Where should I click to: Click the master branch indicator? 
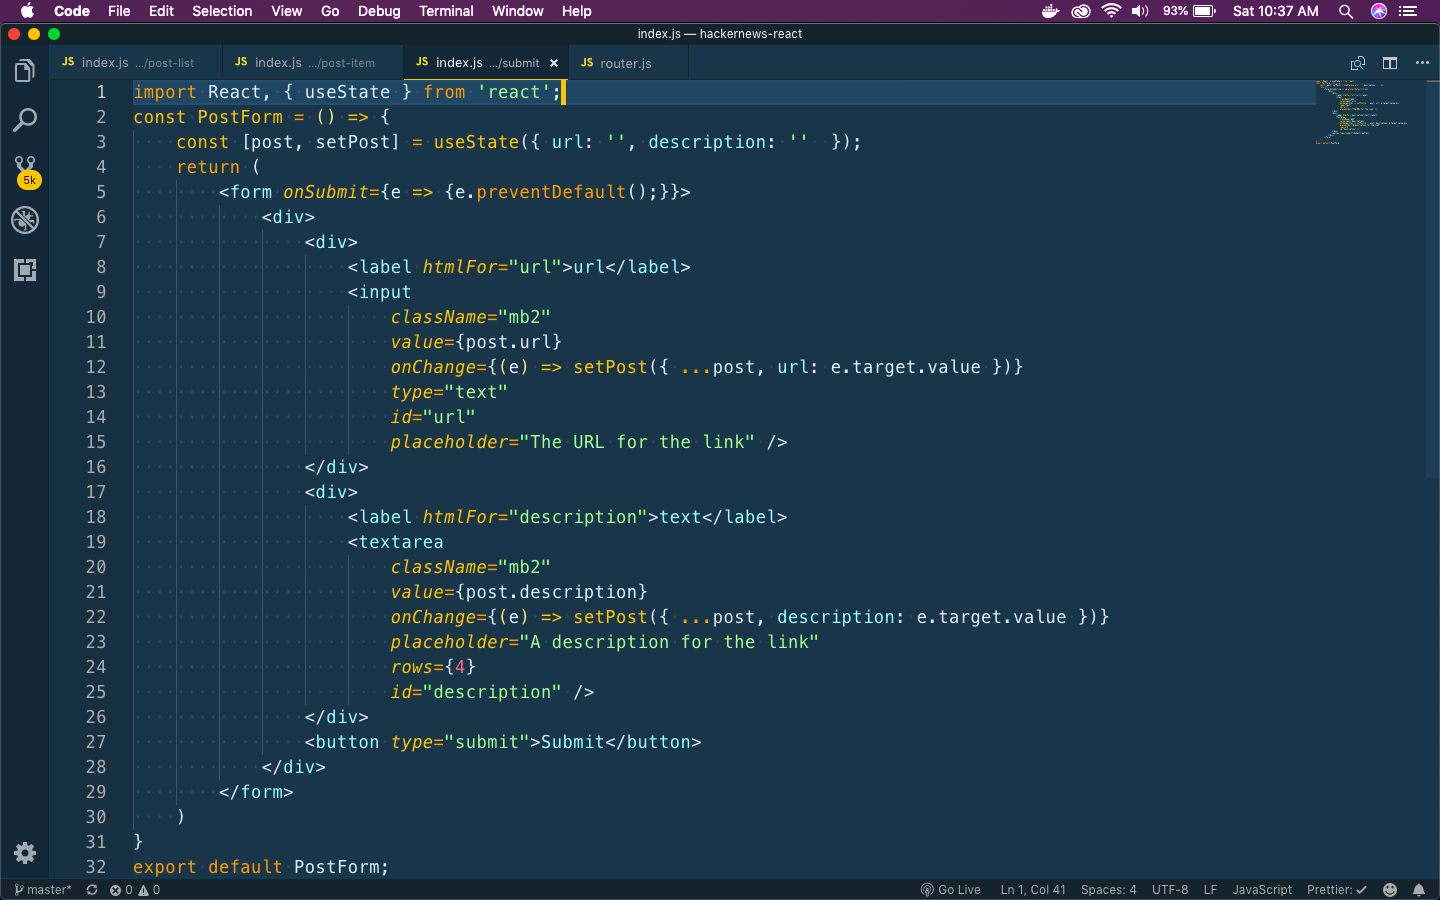click(x=43, y=890)
